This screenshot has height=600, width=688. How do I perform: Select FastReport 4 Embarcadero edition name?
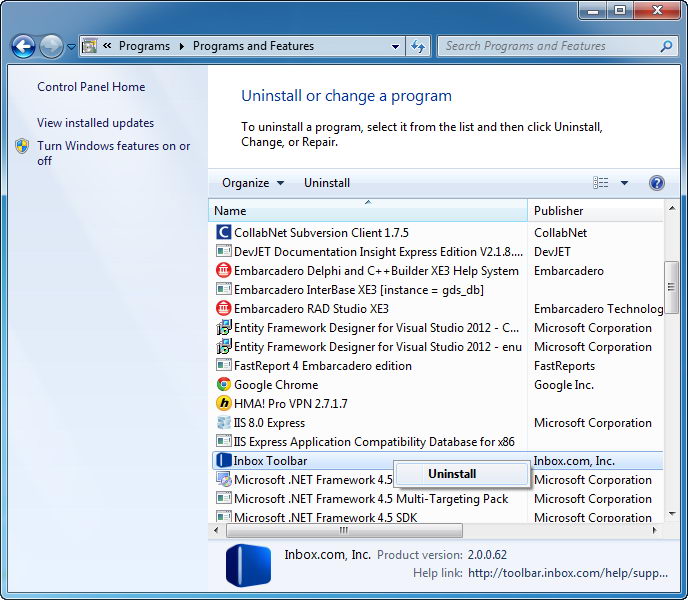click(x=322, y=366)
